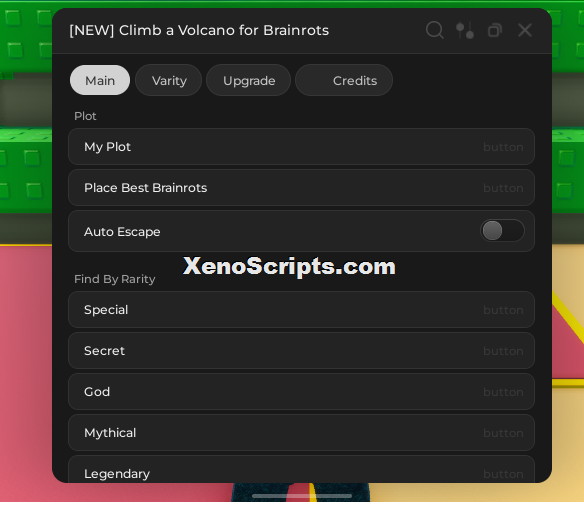Switch to the Varity tab

(x=169, y=80)
